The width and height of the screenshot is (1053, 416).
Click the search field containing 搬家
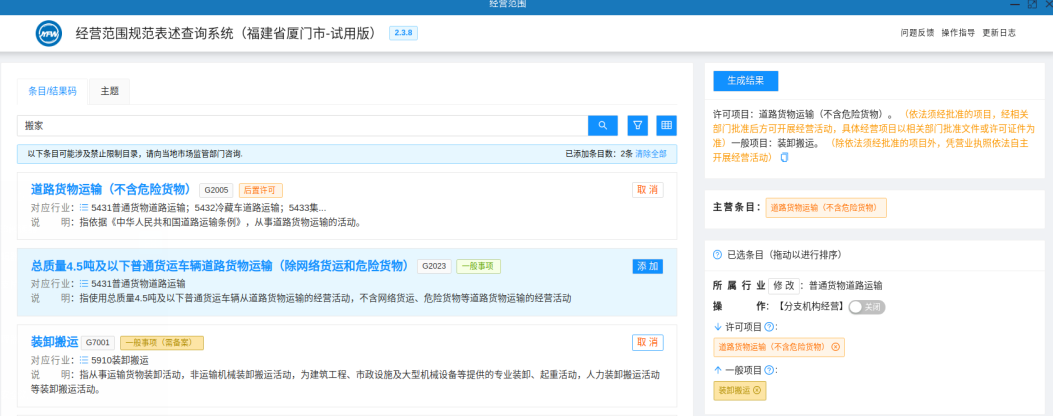302,125
